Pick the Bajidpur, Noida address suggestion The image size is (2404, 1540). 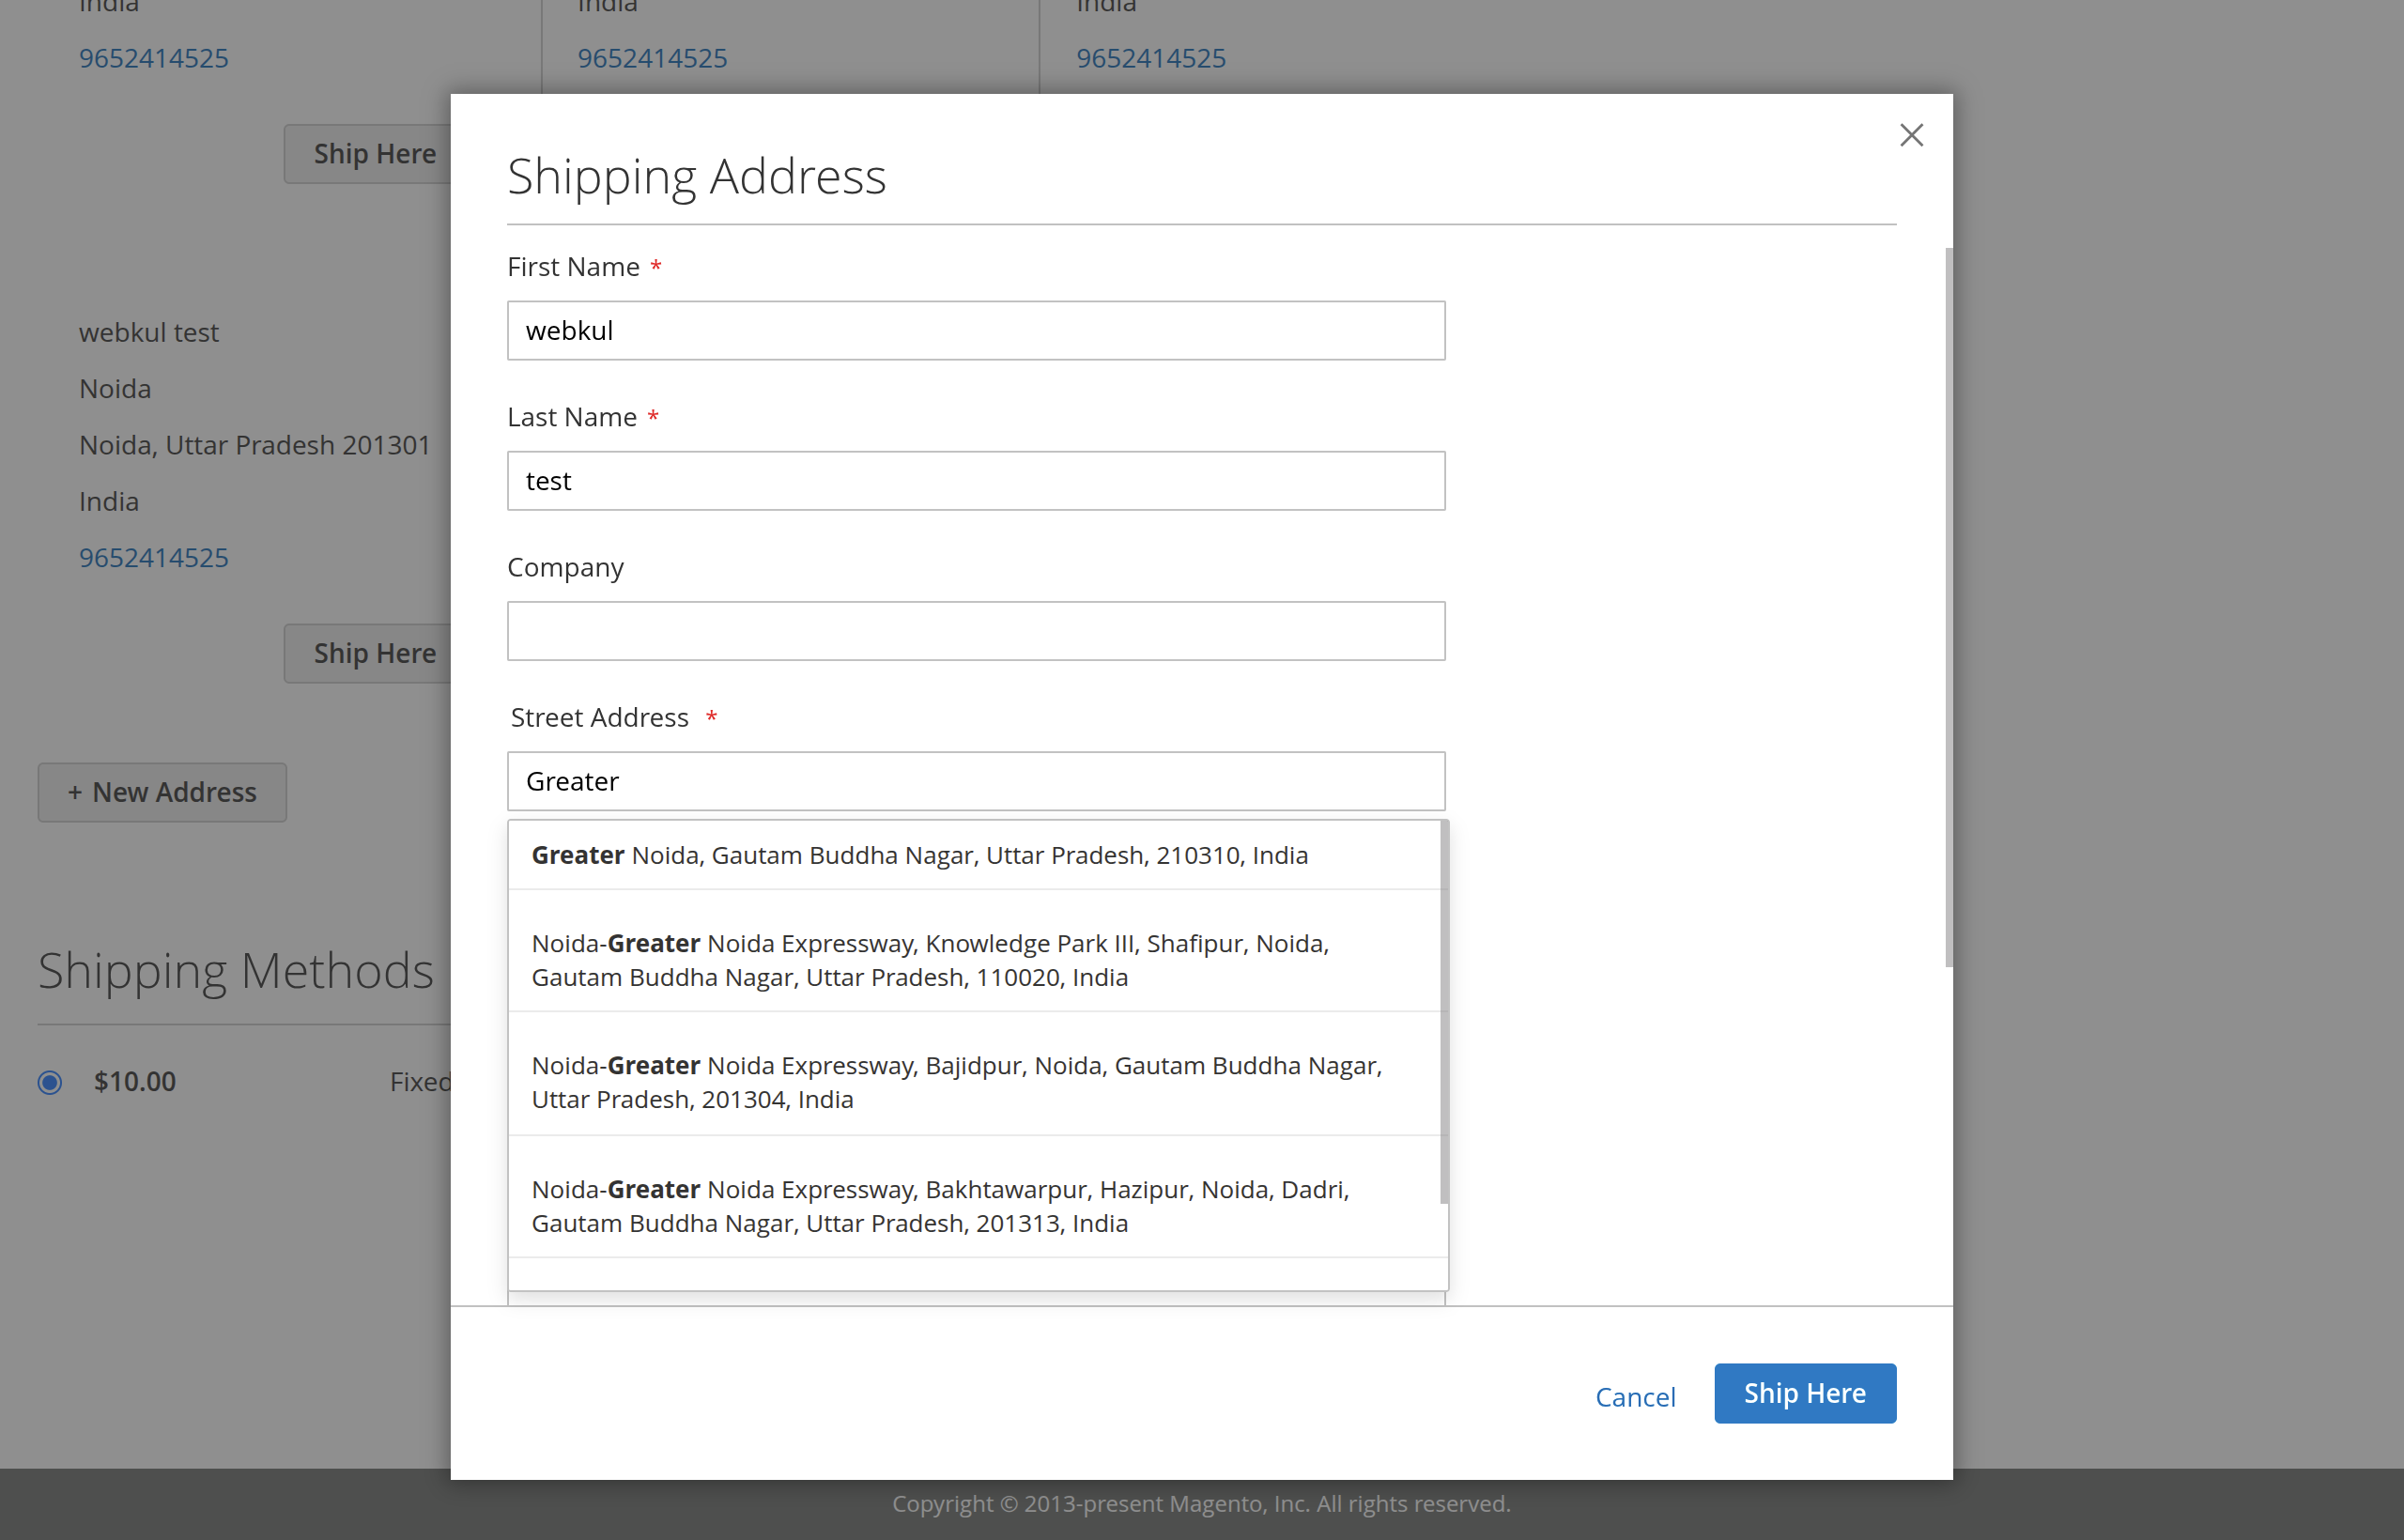tap(974, 1082)
